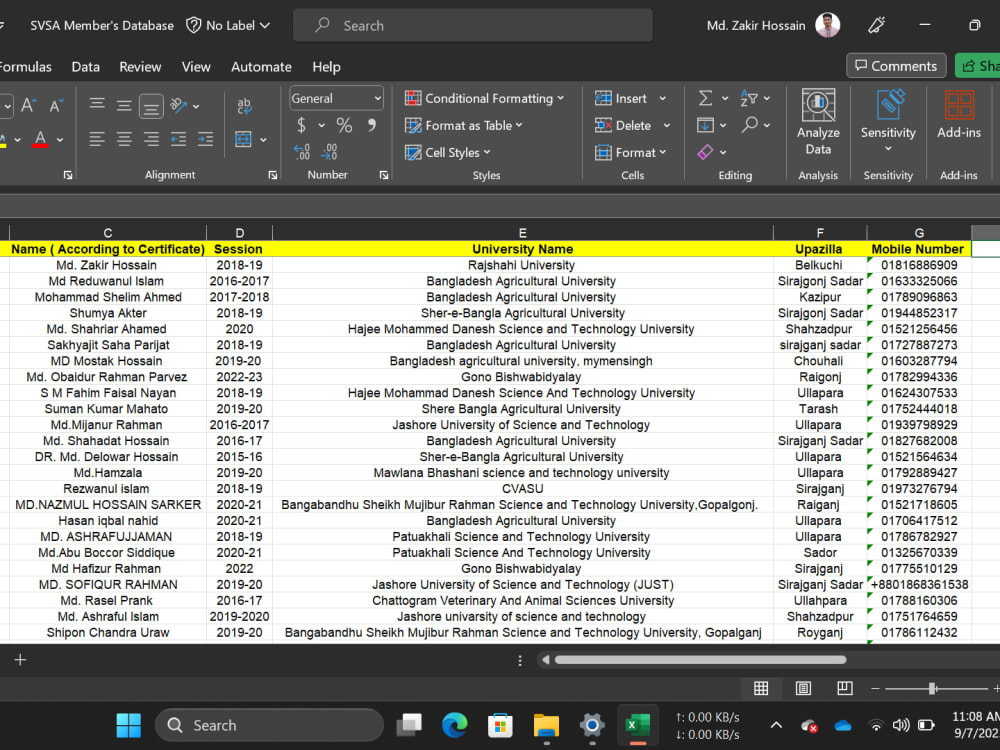Apply Percent Style format
Image resolution: width=1000 pixels, height=750 pixels.
click(x=344, y=125)
